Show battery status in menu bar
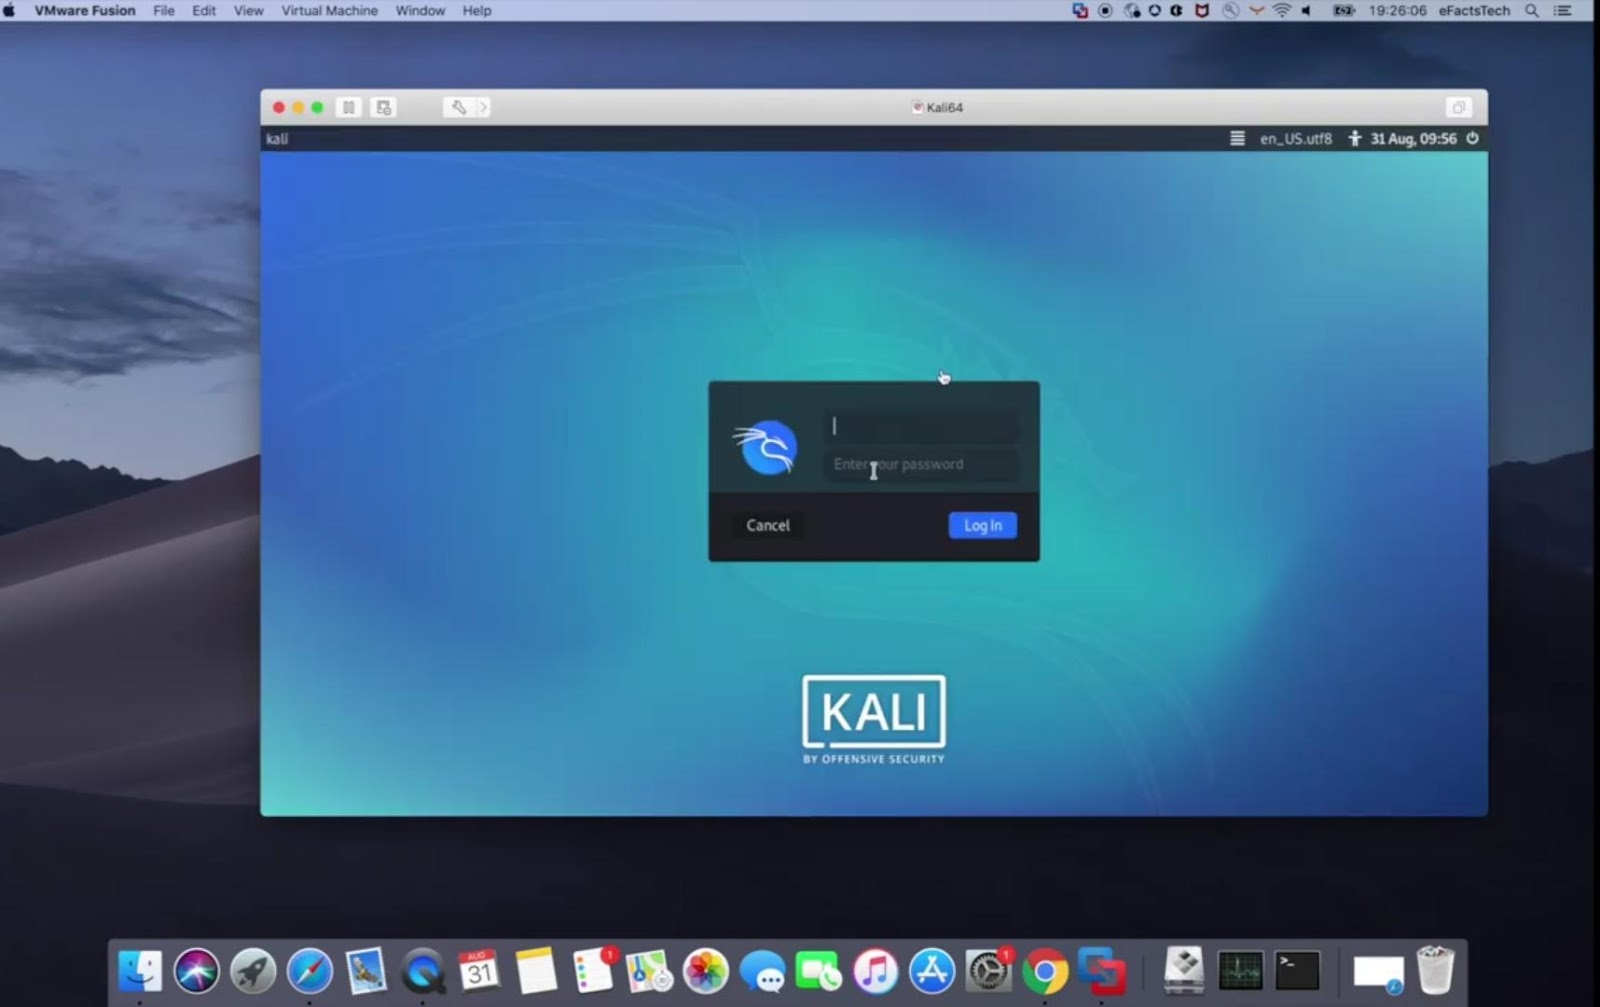Image resolution: width=1600 pixels, height=1007 pixels. tap(1343, 10)
